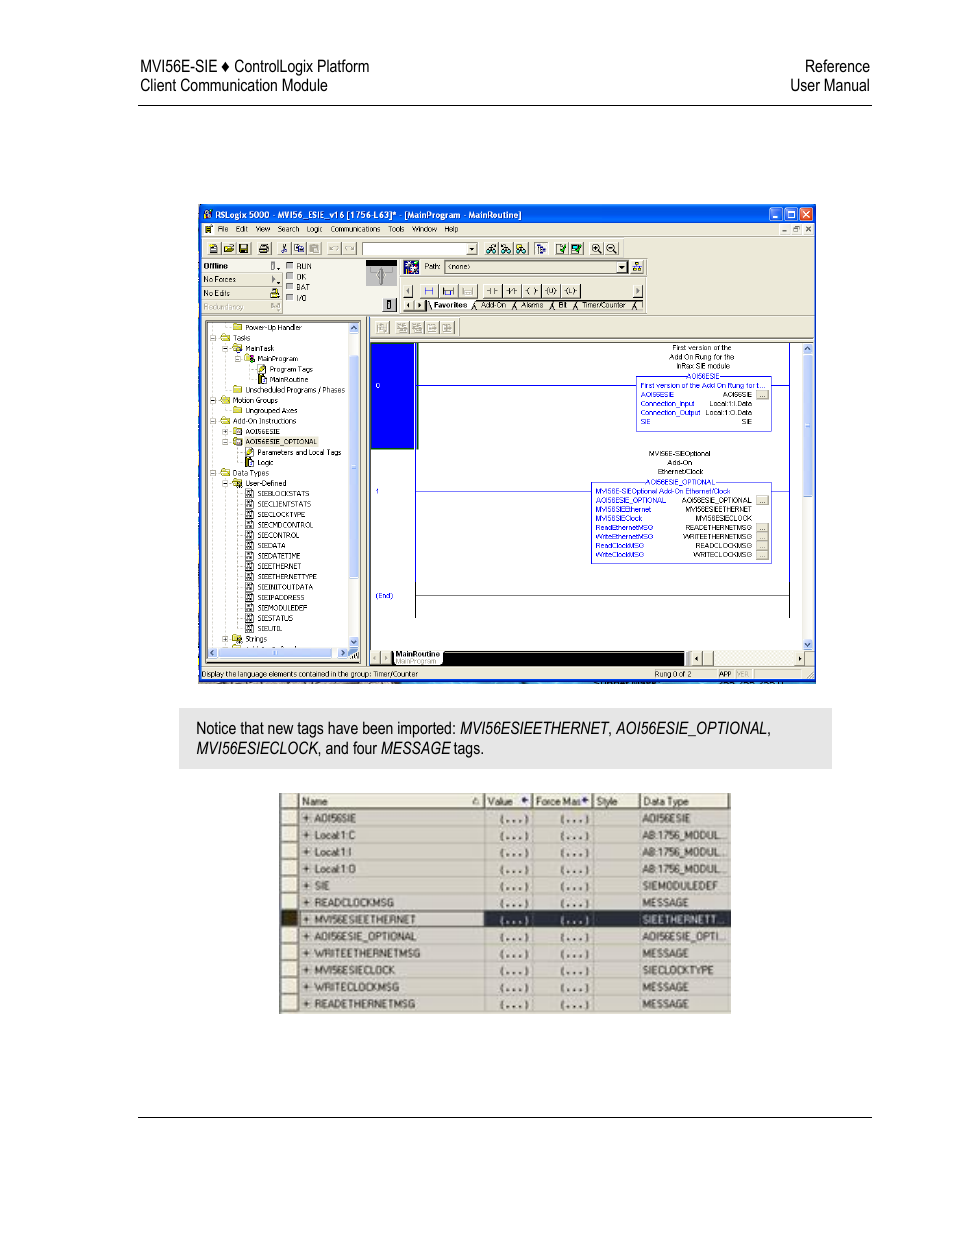Open the search combo box dropdown in toolbar
This screenshot has height=1235, width=954.
[472, 249]
